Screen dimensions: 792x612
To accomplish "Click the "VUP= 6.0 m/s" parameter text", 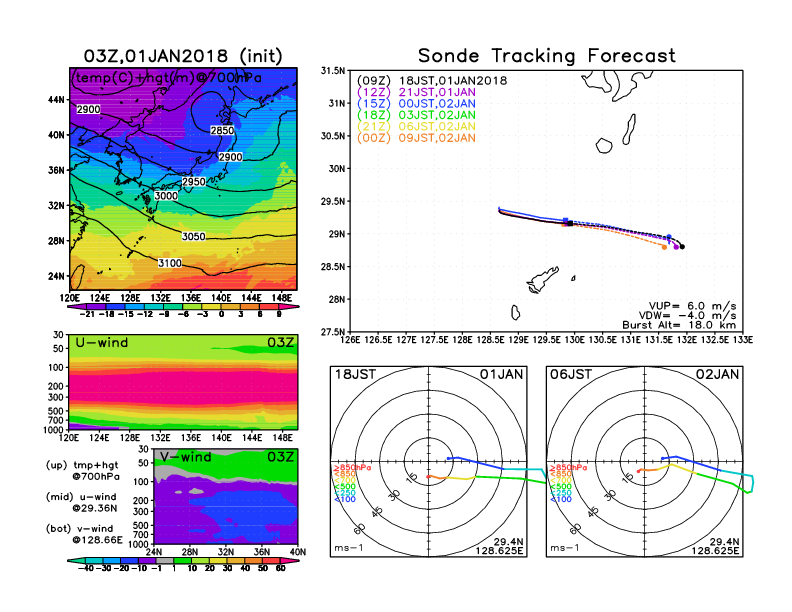I will 692,306.
